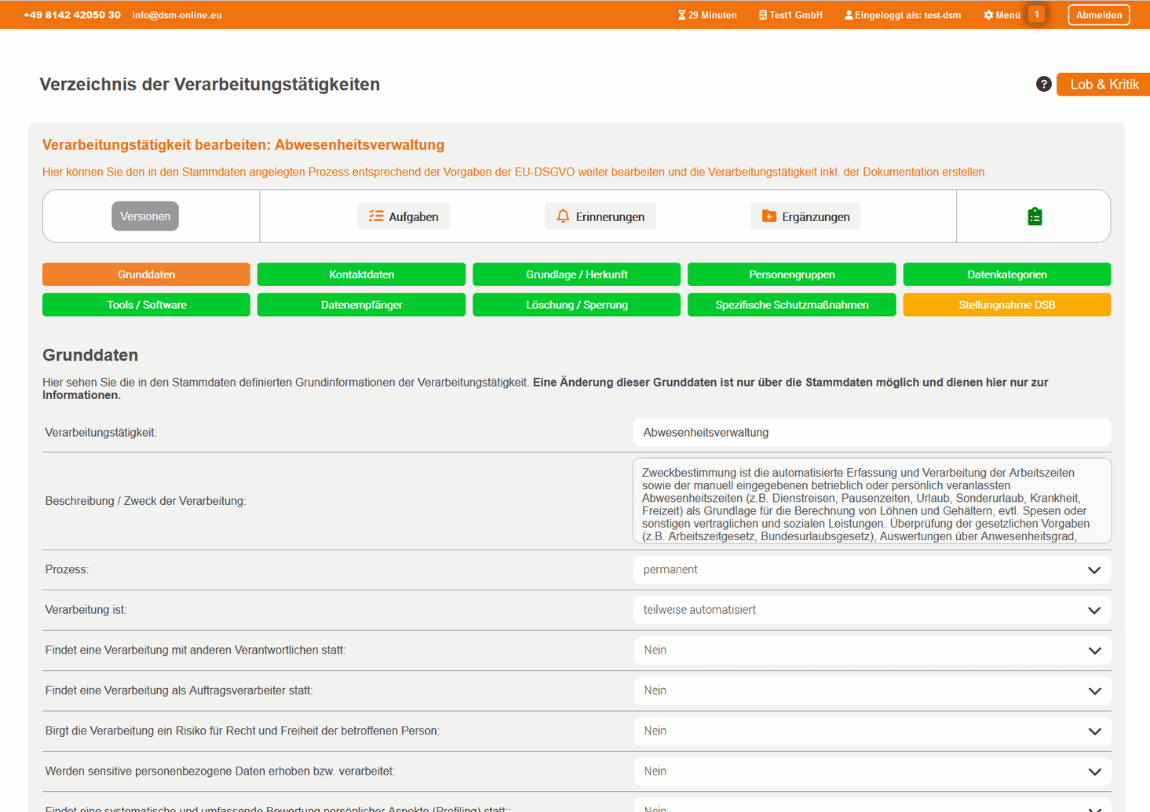The image size is (1150, 812).
Task: Switch to the Kontaktdaten tab
Action: (361, 274)
